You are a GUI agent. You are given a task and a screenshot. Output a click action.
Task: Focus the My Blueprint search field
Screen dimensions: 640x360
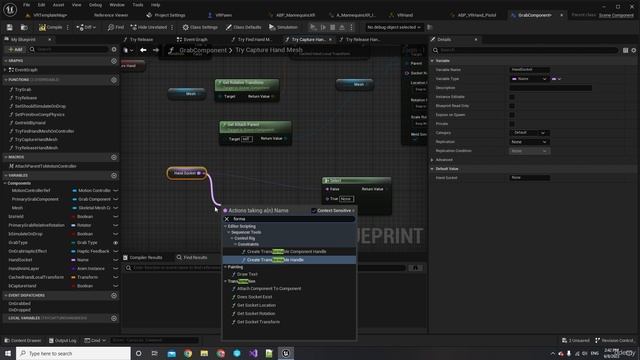(x=72, y=49)
